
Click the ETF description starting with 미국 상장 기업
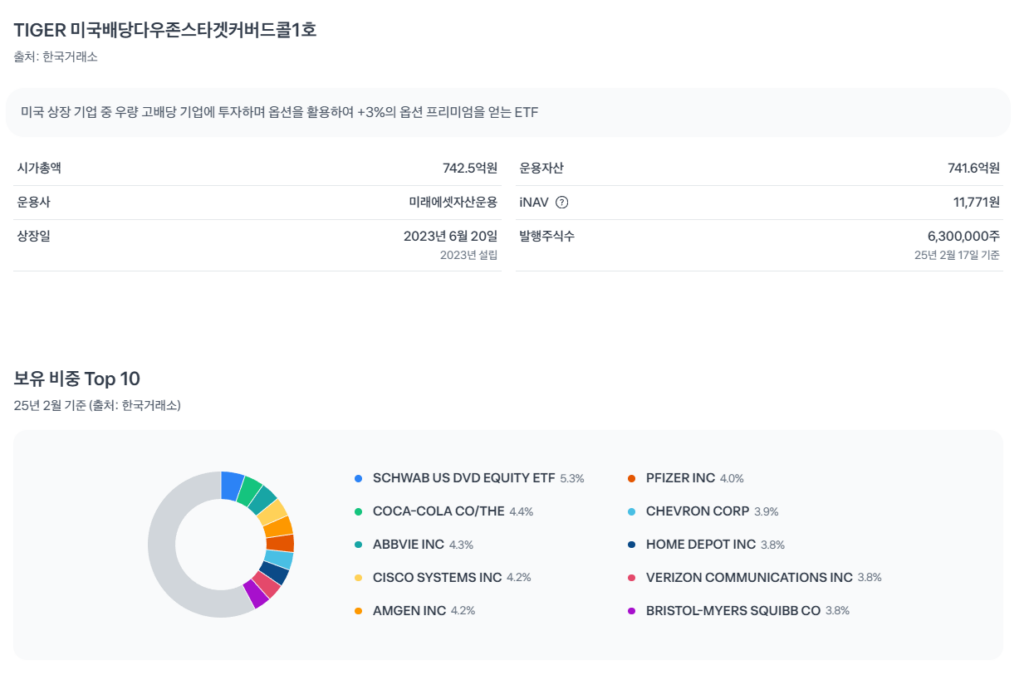(x=280, y=112)
